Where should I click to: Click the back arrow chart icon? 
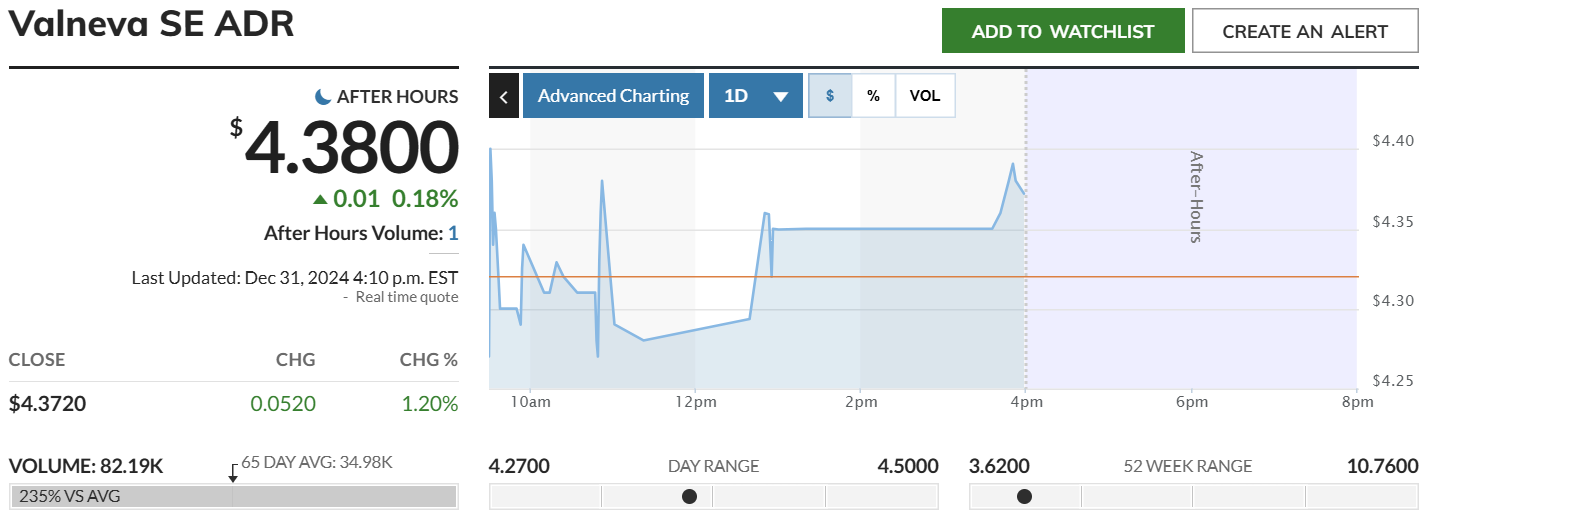(503, 96)
